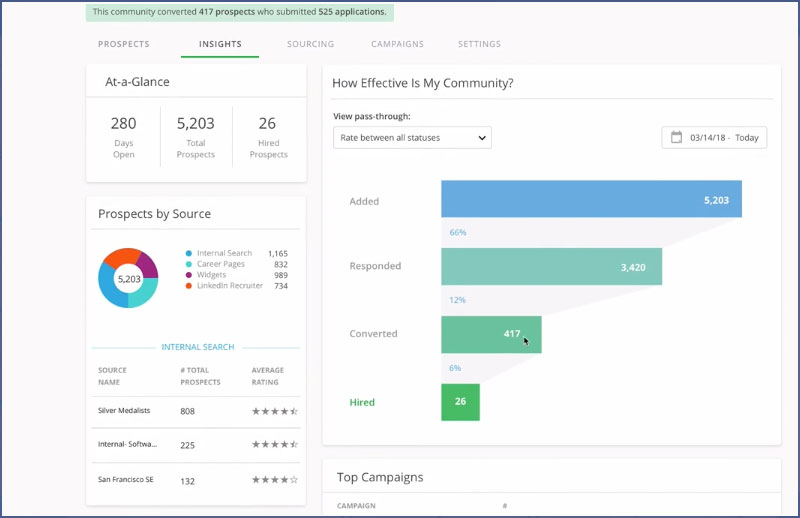Click the blue Internal Search legend dot
Viewport: 800px width, 518px height.
point(189,254)
